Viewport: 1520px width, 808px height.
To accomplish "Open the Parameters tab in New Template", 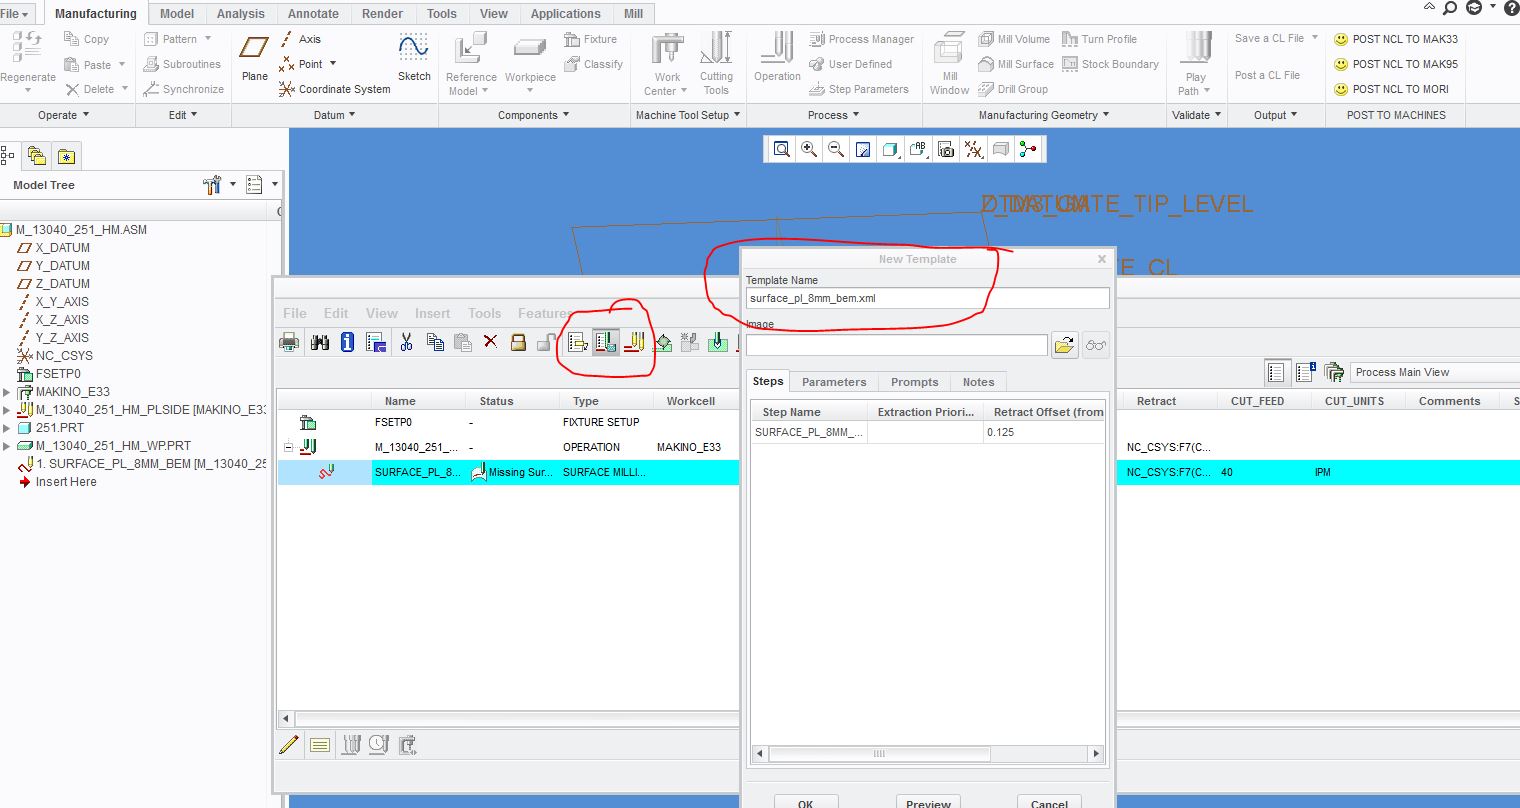I will (x=834, y=382).
